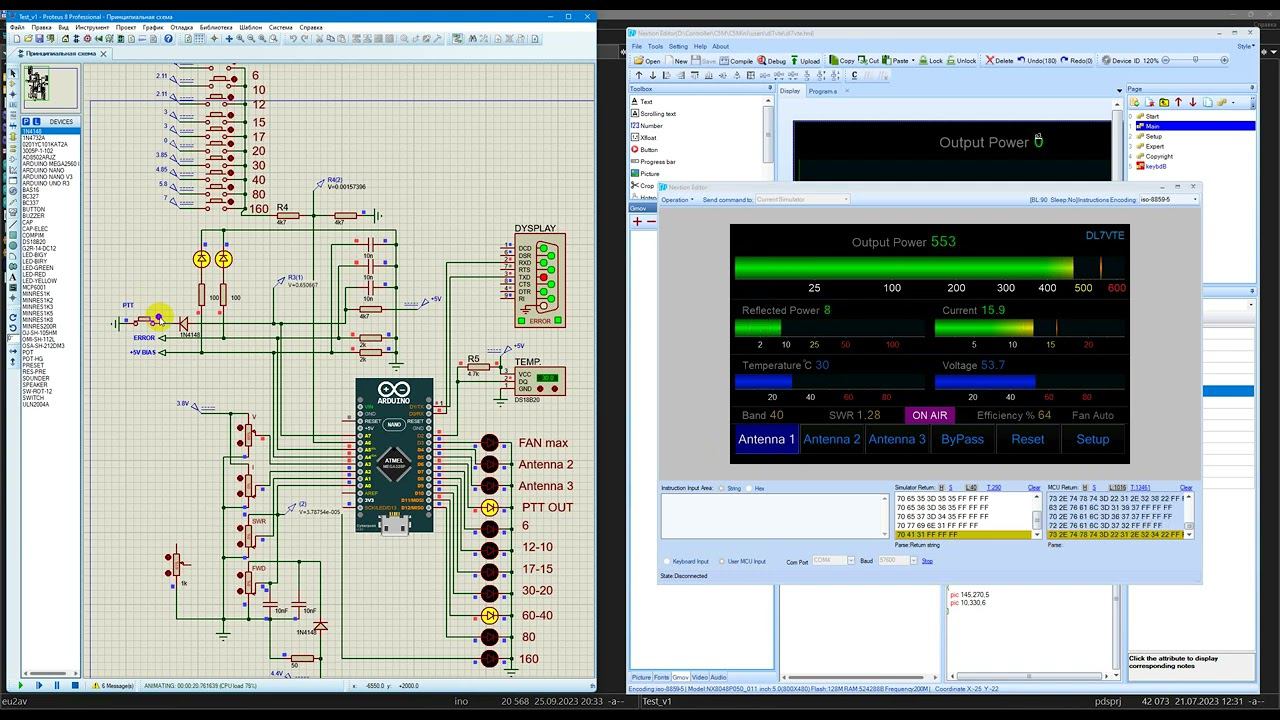Open the Operation dropdown menu
The height and width of the screenshot is (720, 1280).
(678, 200)
